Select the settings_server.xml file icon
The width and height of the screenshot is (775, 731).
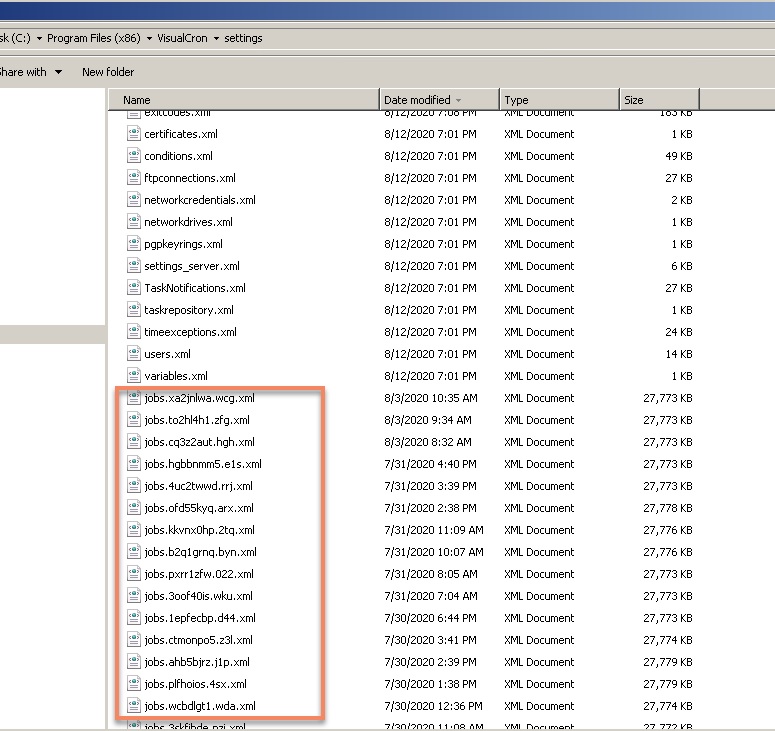click(x=134, y=266)
